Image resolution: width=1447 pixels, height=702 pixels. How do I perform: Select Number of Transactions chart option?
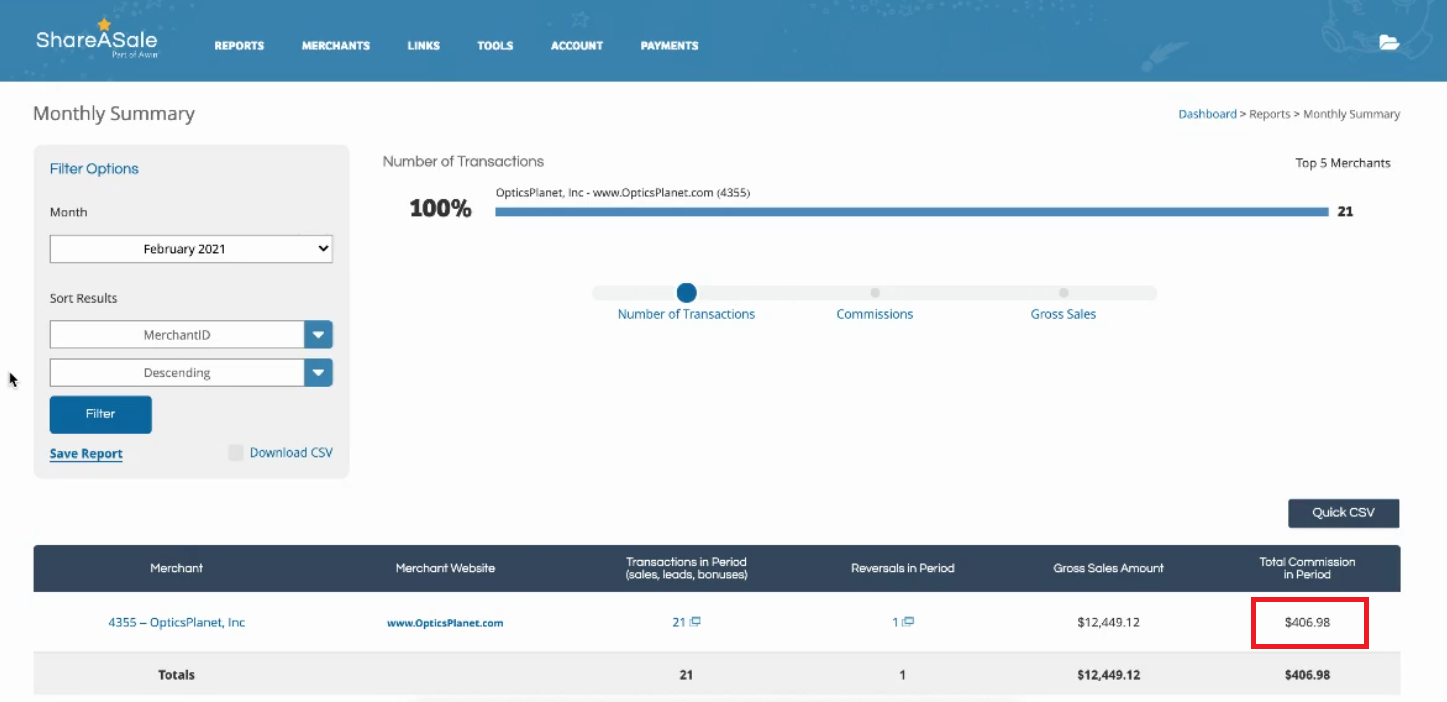[686, 293]
